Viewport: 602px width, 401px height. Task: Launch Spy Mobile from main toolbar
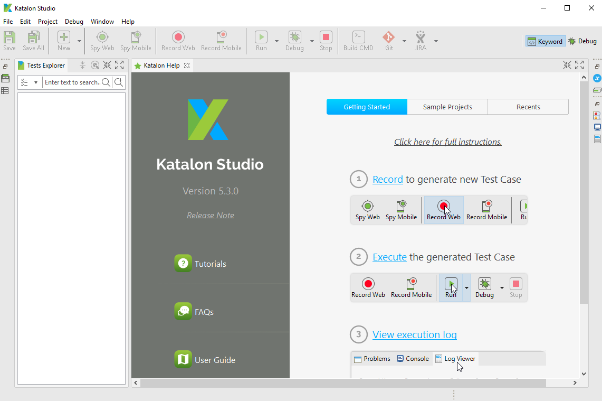click(136, 40)
